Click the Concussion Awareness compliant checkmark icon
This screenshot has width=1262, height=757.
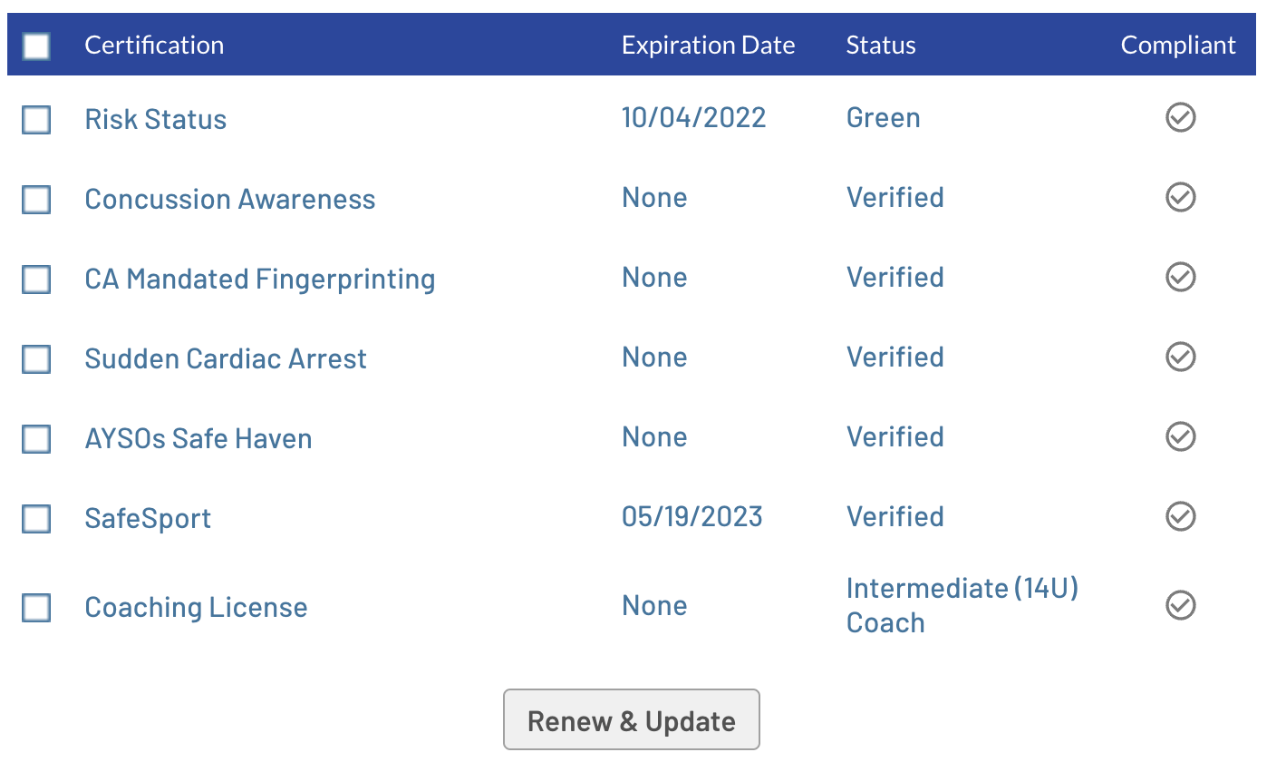pos(1180,198)
